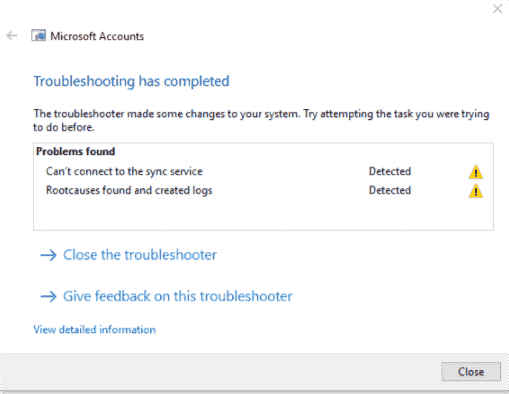Image resolution: width=509 pixels, height=394 pixels.
Task: Open 'View detailed information'
Action: click(94, 330)
